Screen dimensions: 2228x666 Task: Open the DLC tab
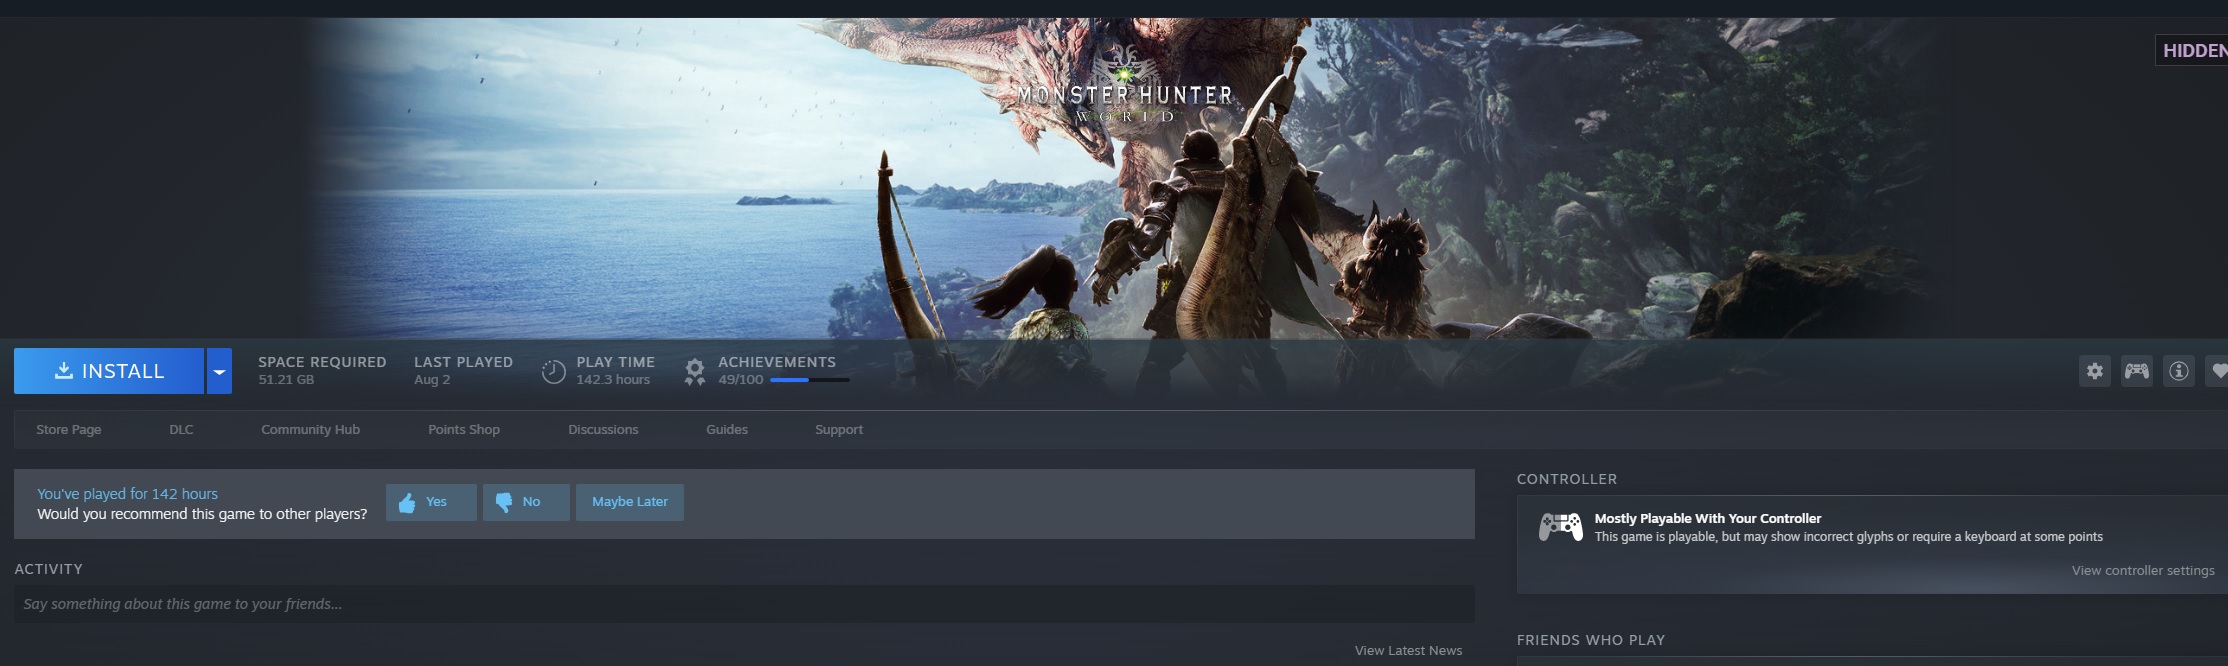click(x=181, y=429)
